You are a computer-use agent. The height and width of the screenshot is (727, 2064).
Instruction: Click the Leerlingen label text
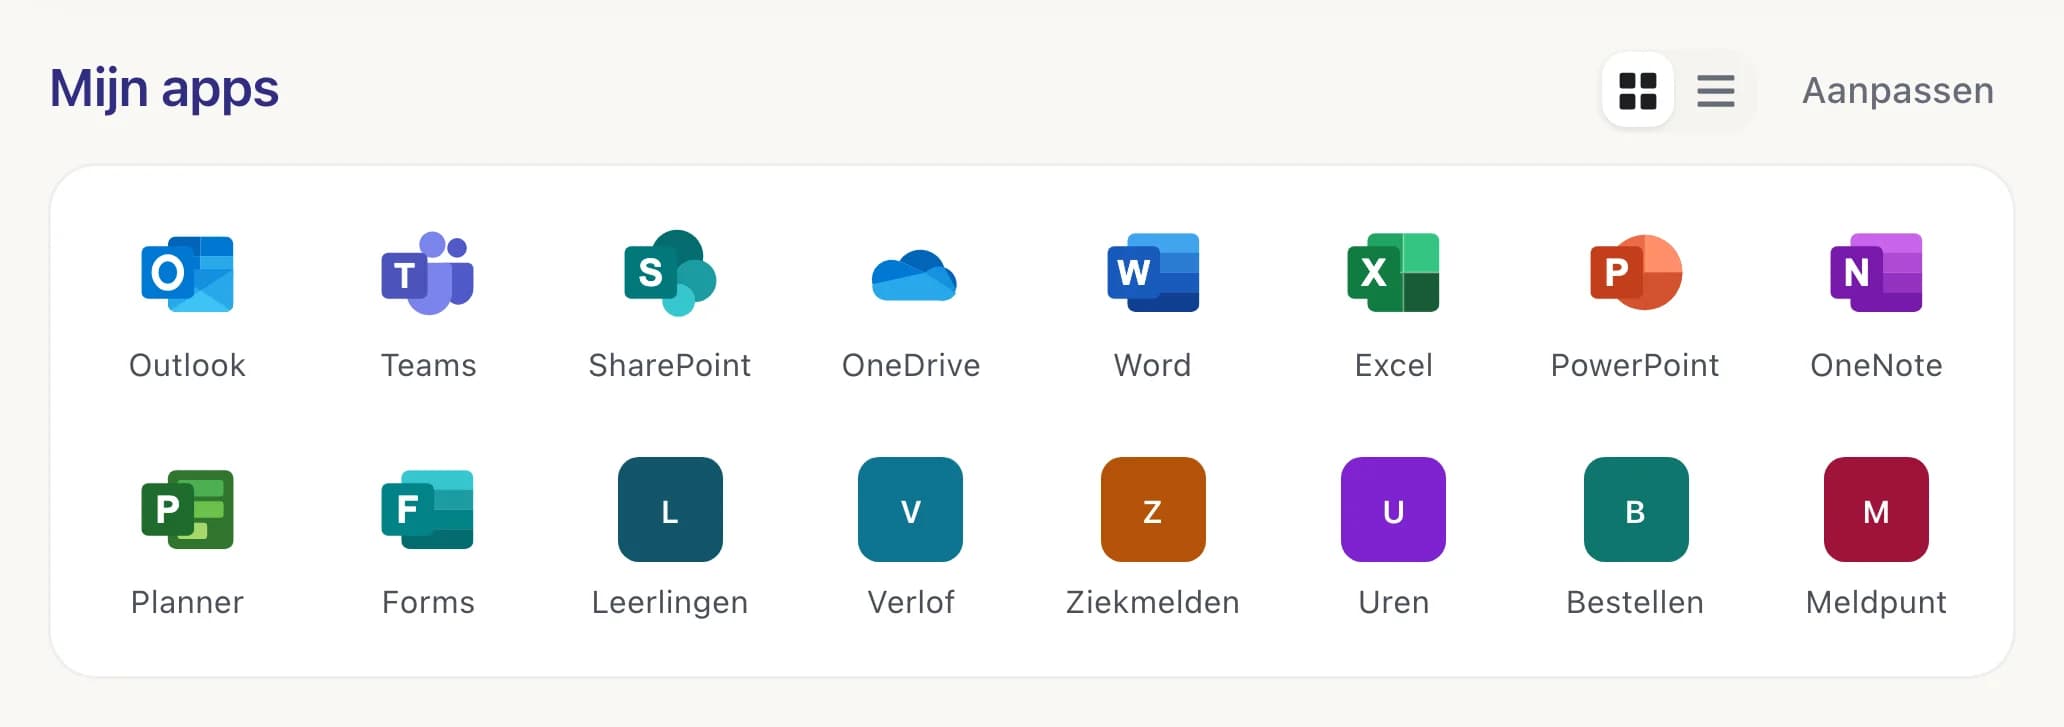click(x=670, y=603)
